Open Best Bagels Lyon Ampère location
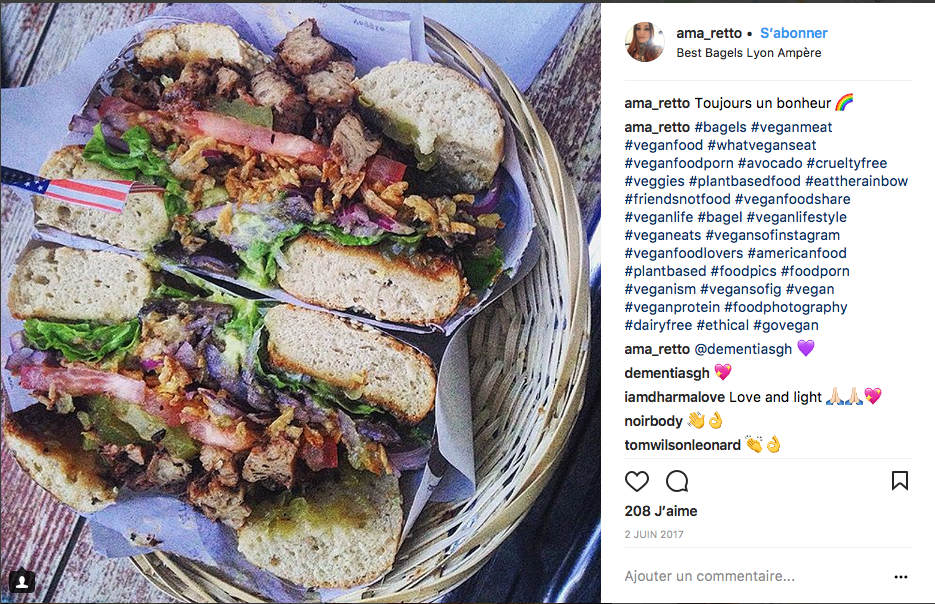The height and width of the screenshot is (604, 935). coord(748,53)
